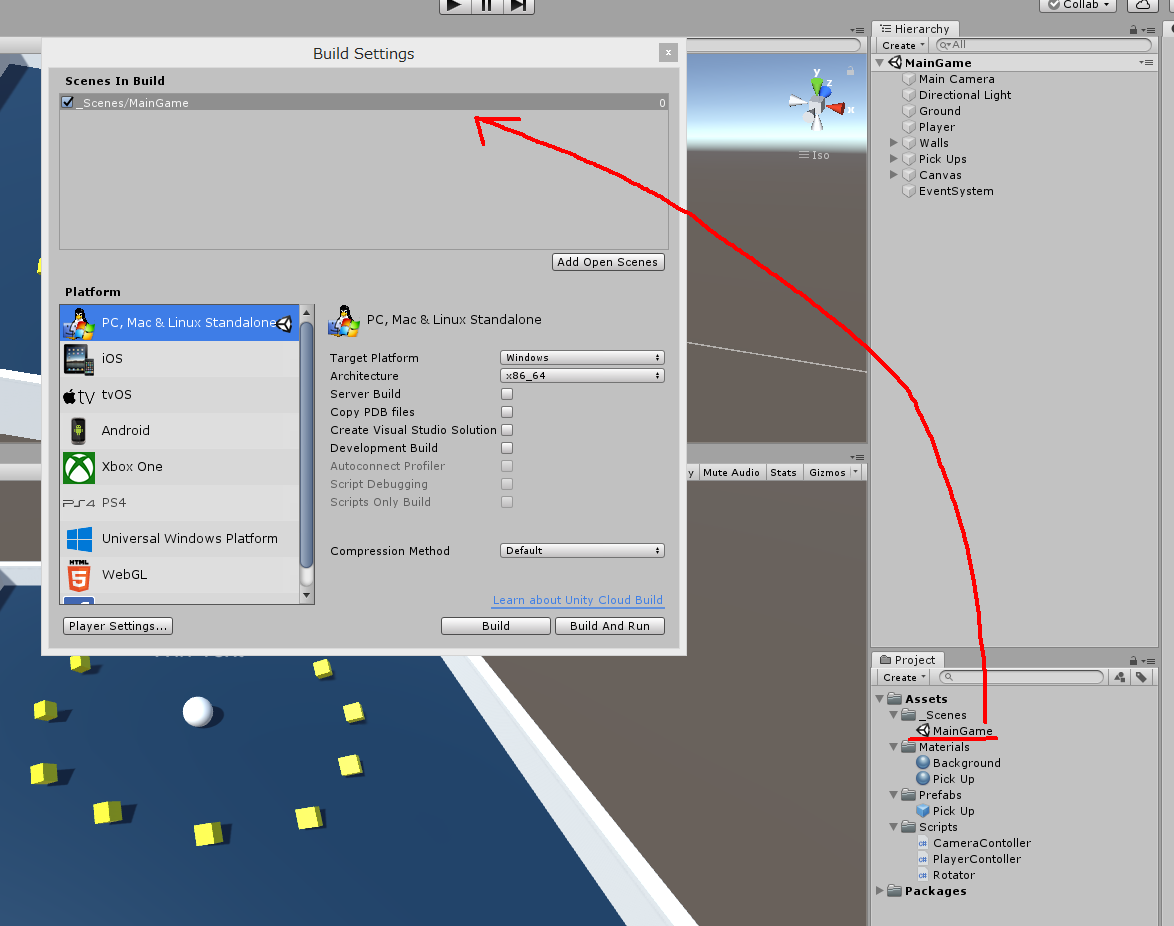Viewport: 1174px width, 926px height.
Task: Open the cloud services icon
Action: click(1143, 4)
